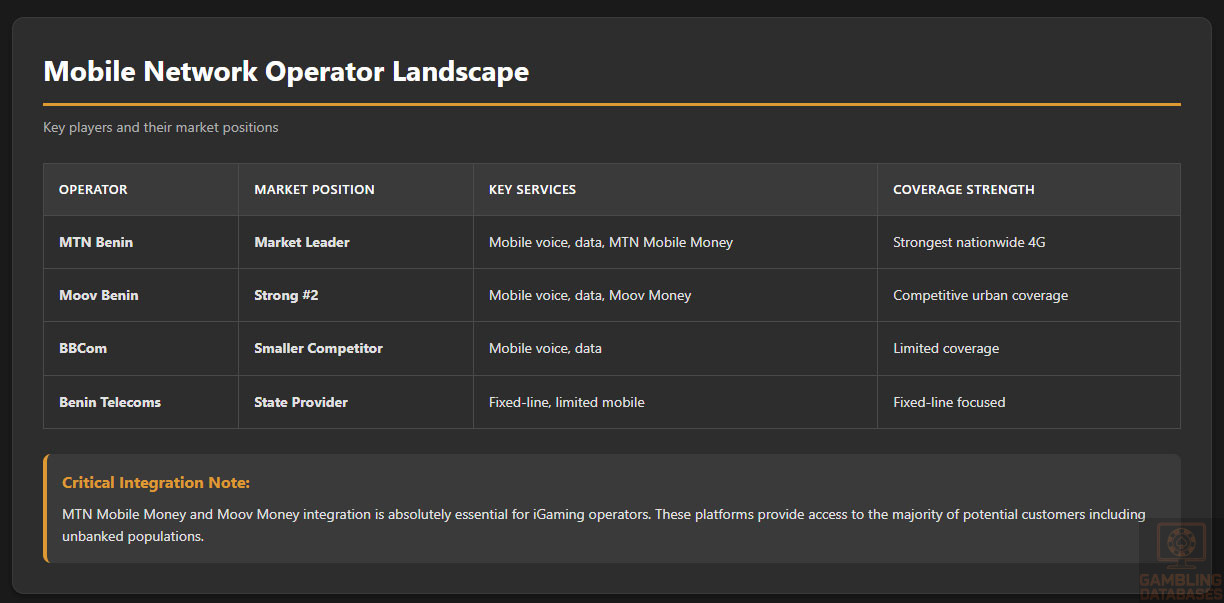The width and height of the screenshot is (1224, 603).
Task: Click the Fixed-line, limited mobile services cell
Action: click(566, 402)
